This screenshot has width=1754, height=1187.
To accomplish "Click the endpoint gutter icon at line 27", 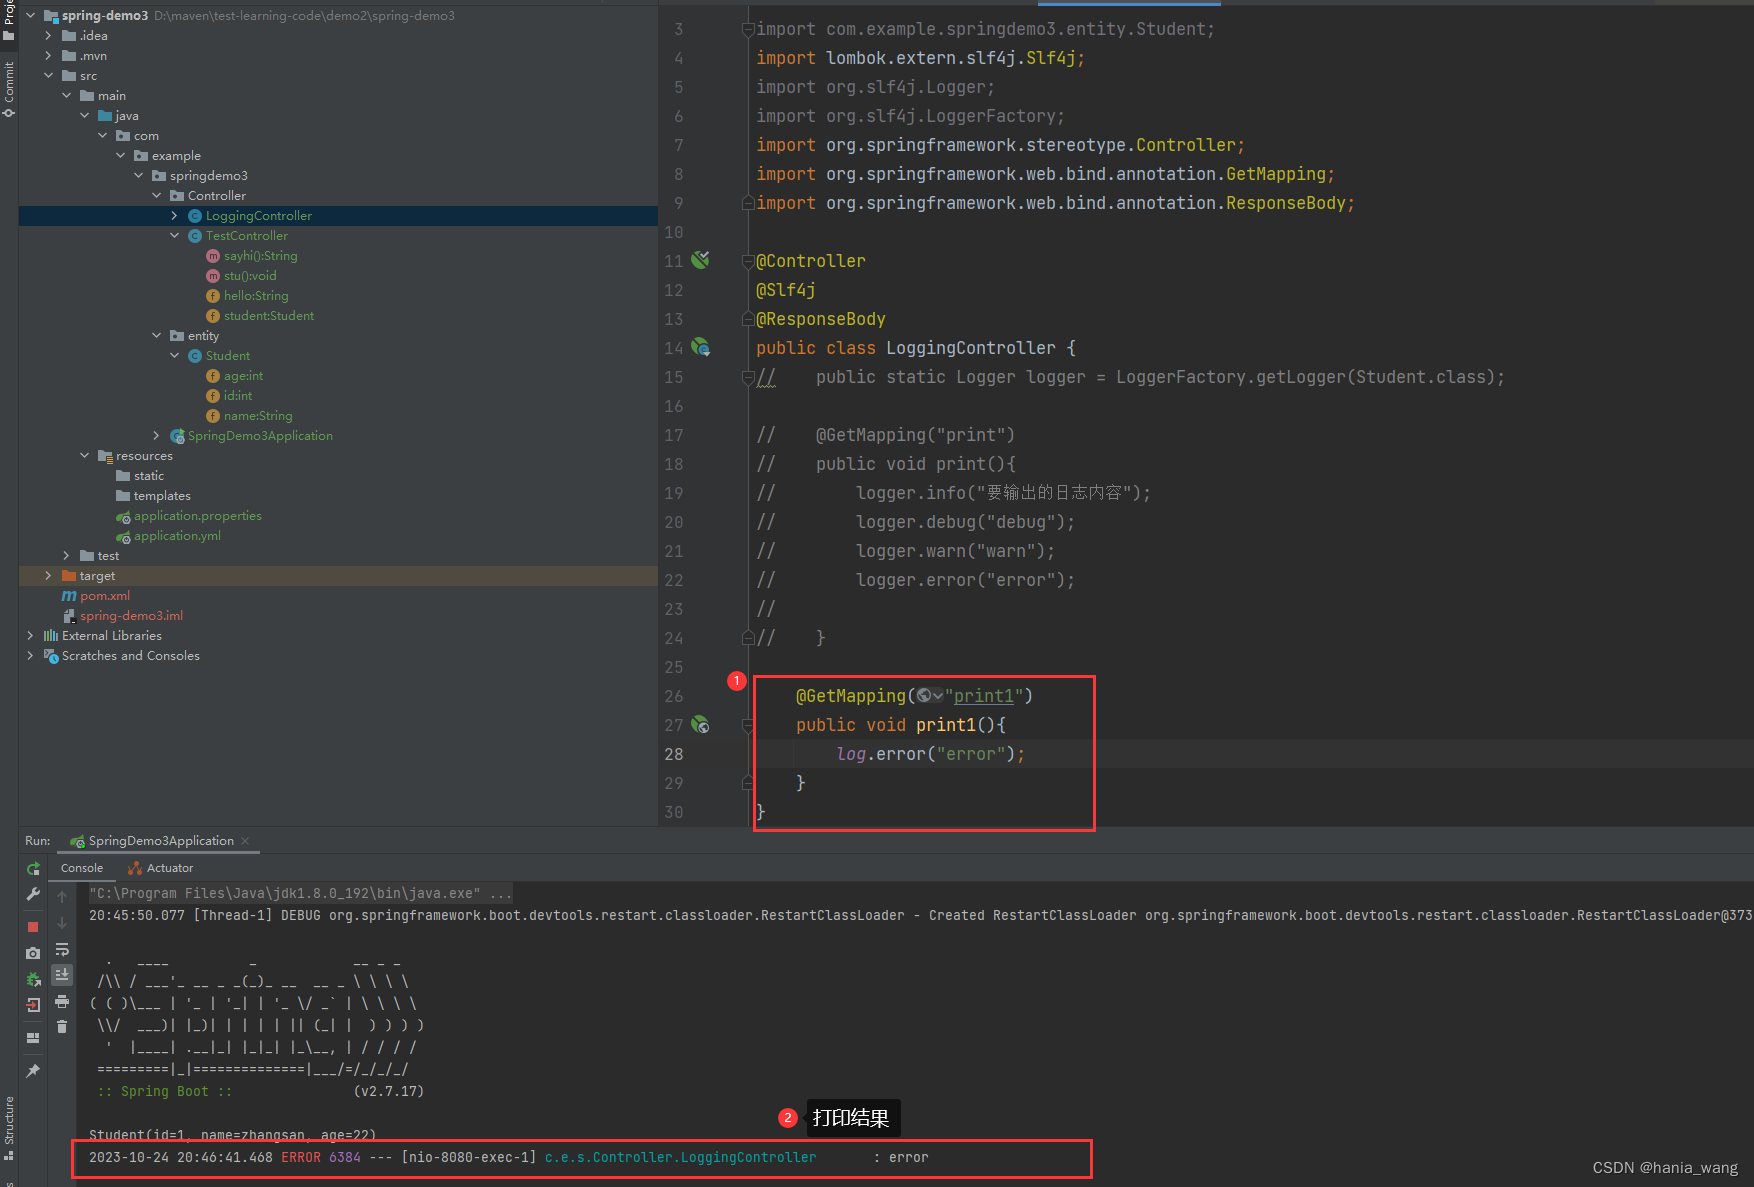I will click(701, 724).
